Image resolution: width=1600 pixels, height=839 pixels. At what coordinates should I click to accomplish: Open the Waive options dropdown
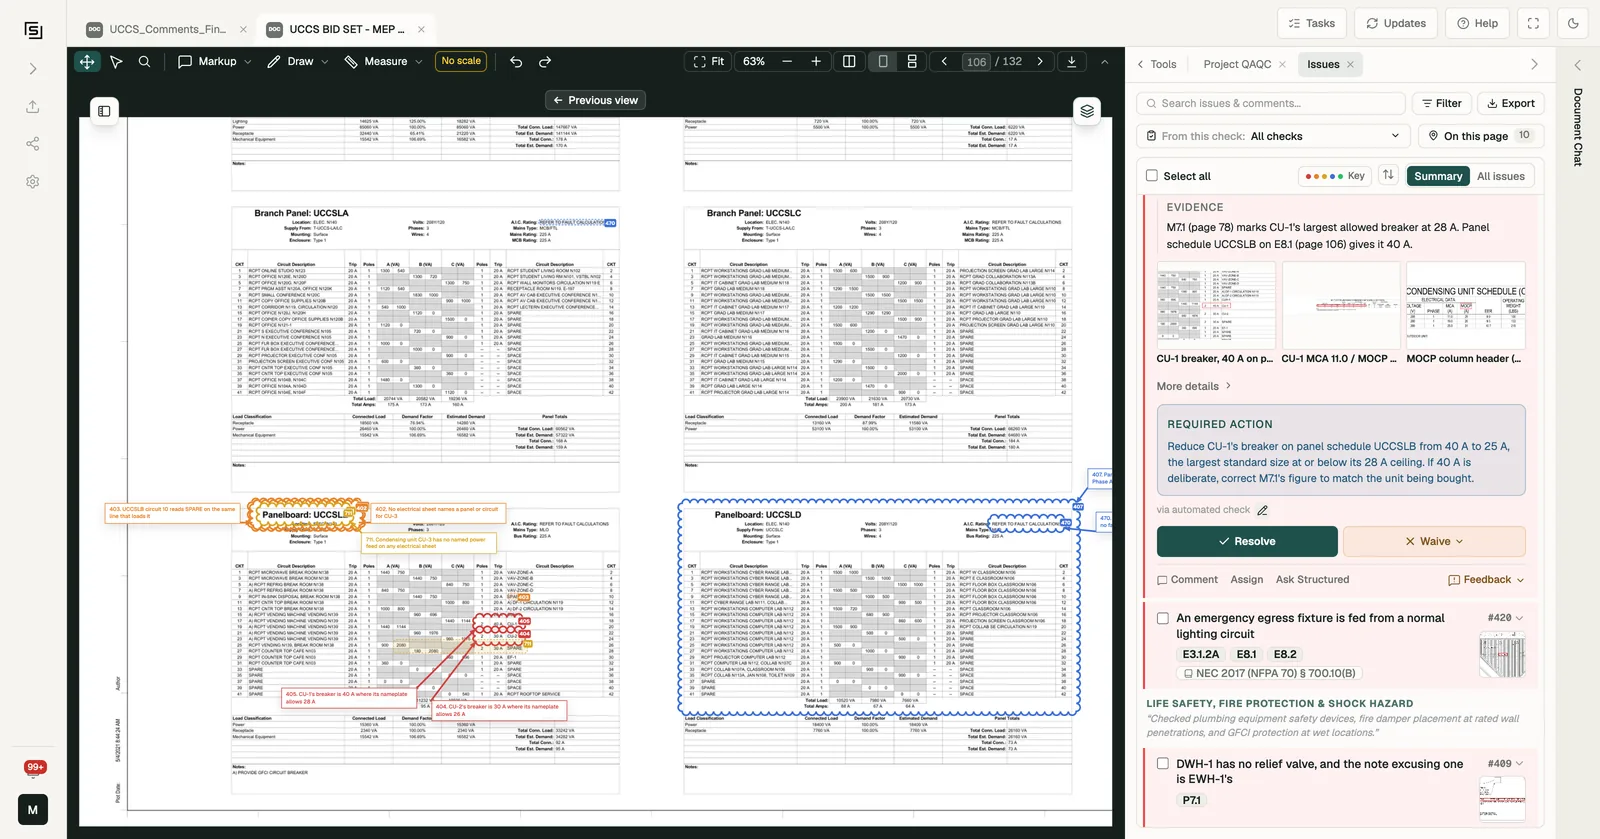coord(1434,541)
